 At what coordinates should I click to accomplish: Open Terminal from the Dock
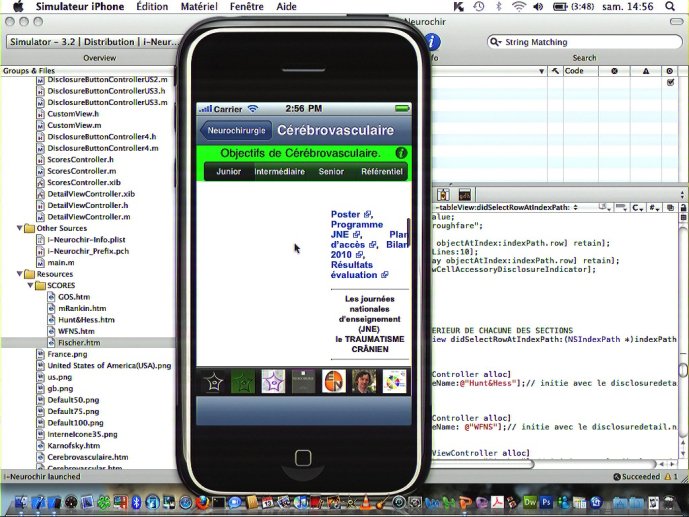(218, 502)
